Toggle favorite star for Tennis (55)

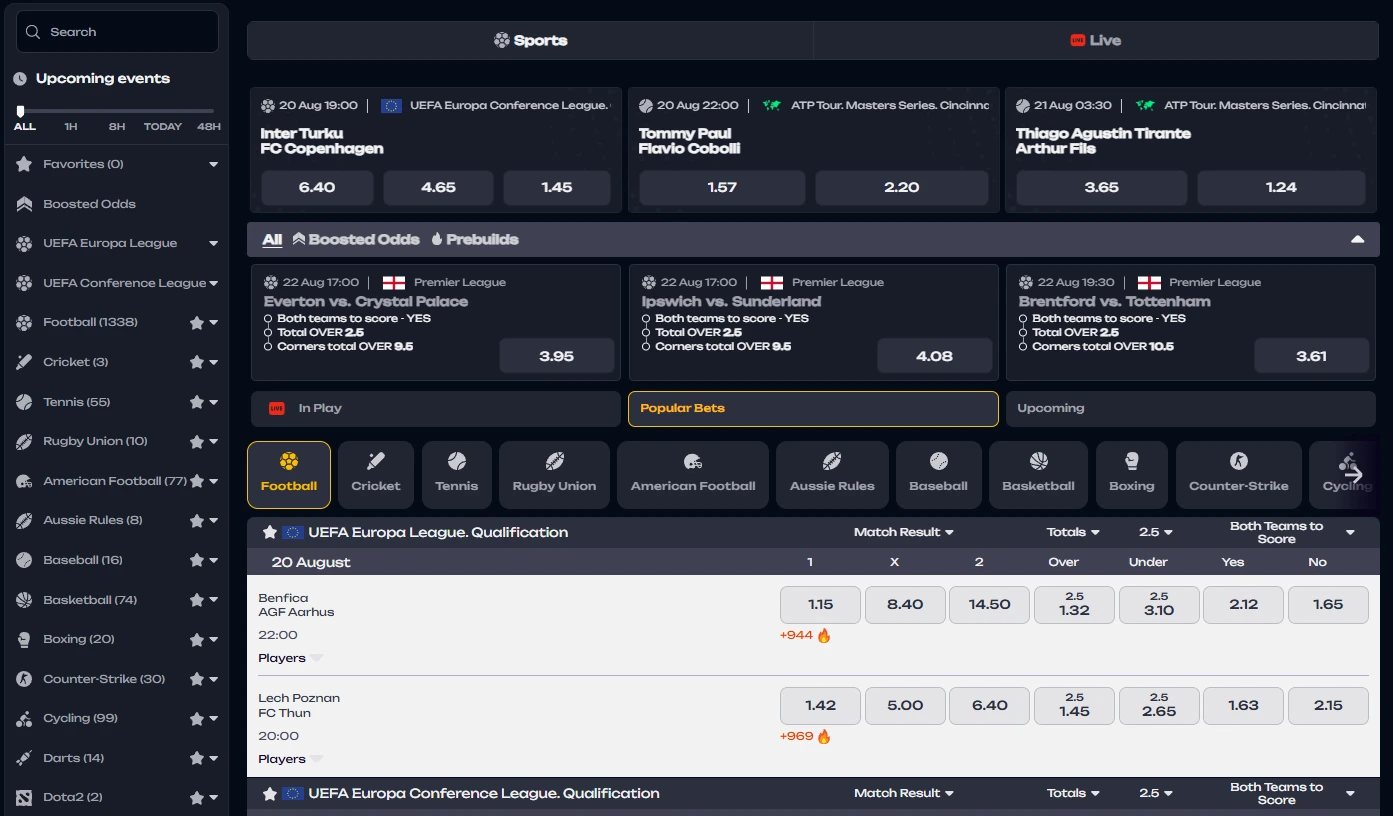197,402
